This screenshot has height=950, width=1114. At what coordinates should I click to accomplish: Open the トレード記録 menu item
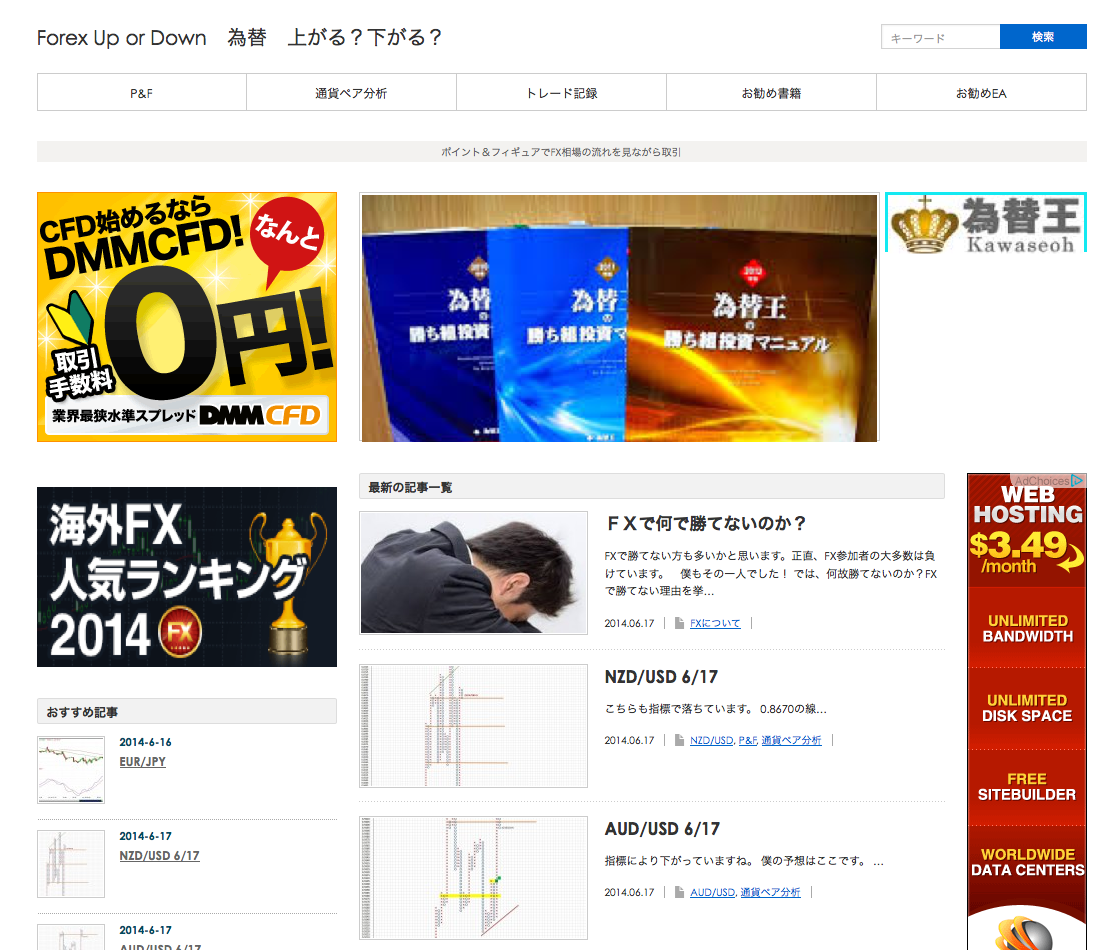pos(561,92)
